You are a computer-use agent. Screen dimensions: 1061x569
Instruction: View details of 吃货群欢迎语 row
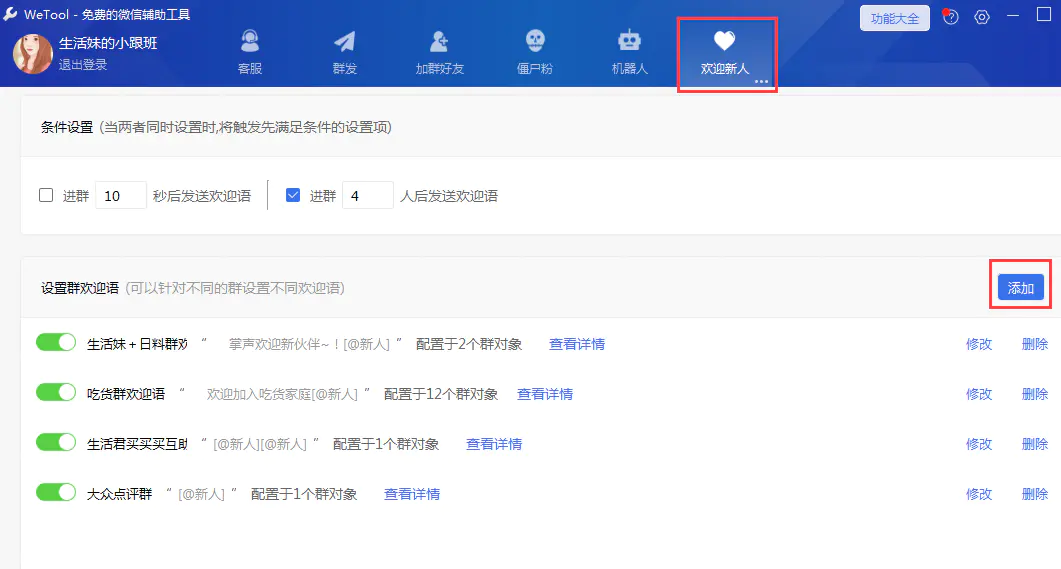tap(545, 394)
